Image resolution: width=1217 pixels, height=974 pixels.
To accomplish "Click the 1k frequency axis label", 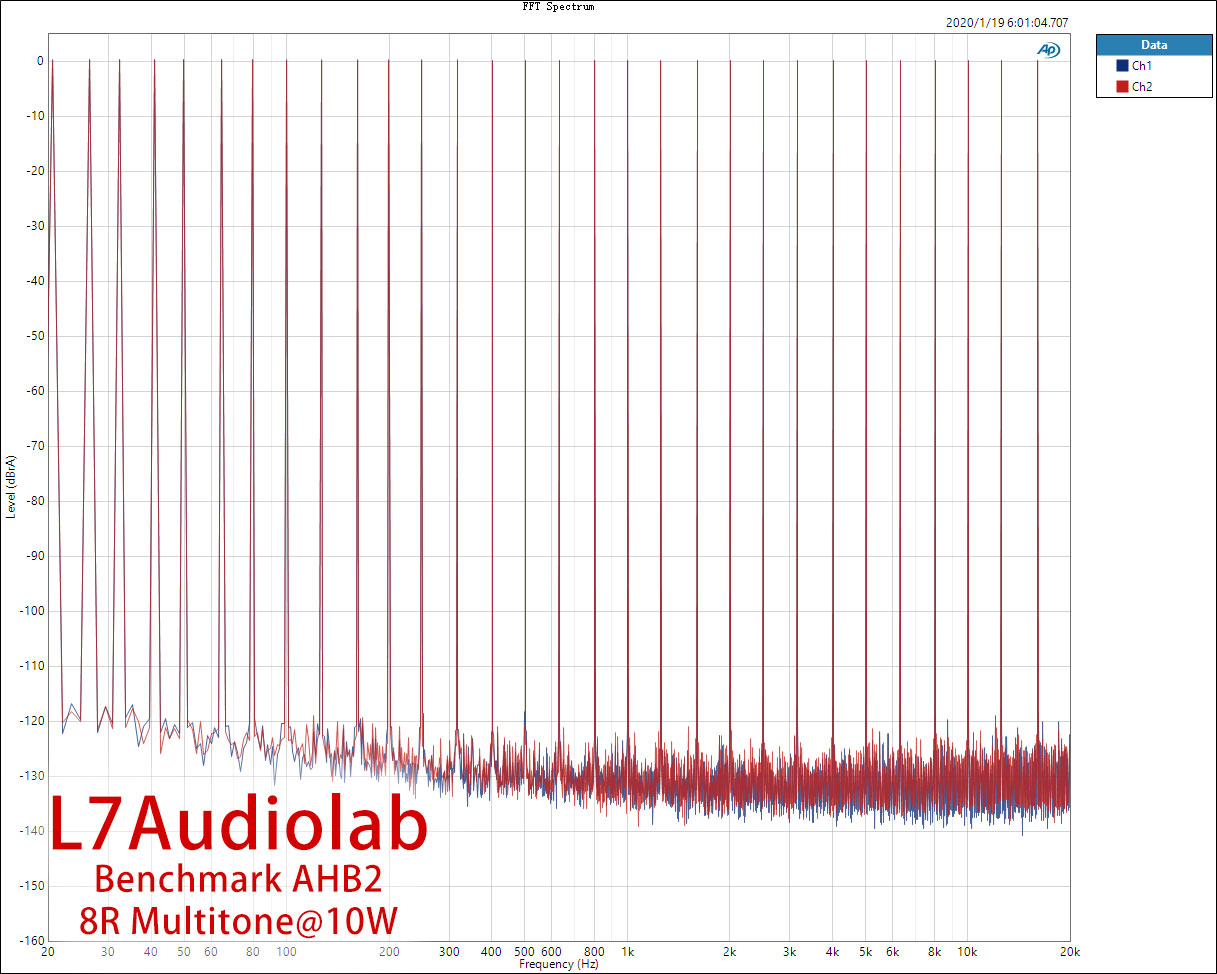I will tap(628, 952).
